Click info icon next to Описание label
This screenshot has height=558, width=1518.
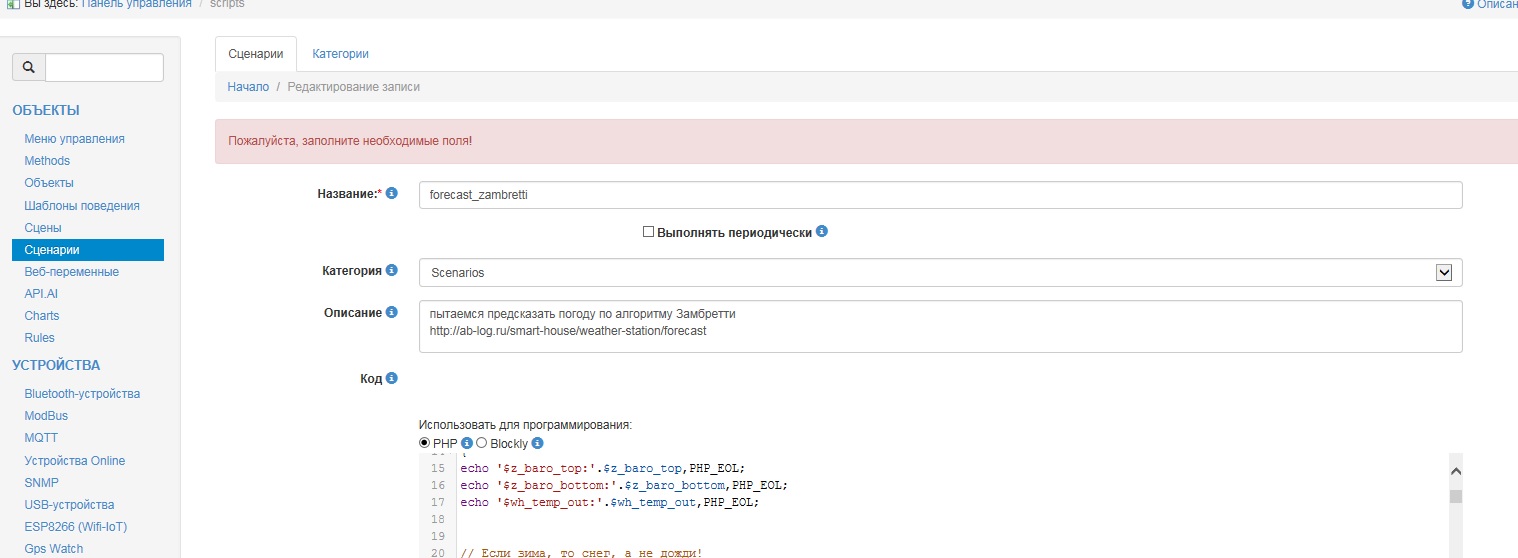pos(392,313)
